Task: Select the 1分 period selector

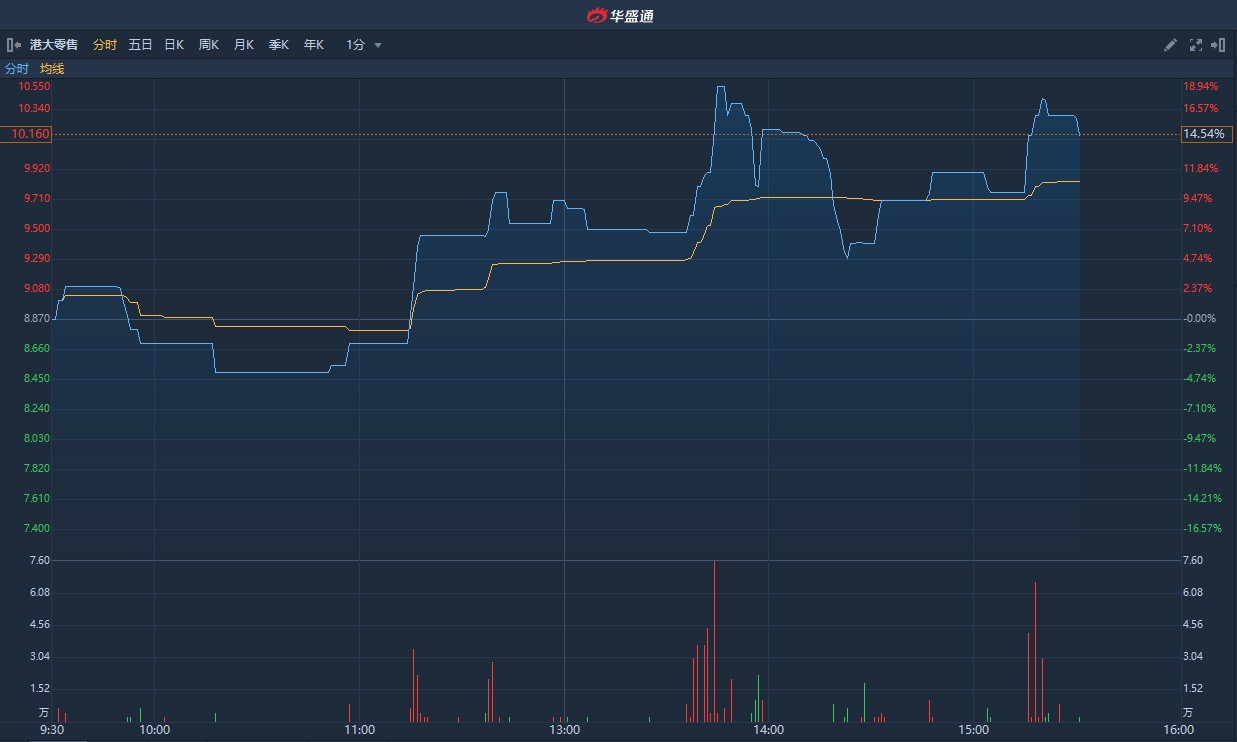Action: [355, 45]
